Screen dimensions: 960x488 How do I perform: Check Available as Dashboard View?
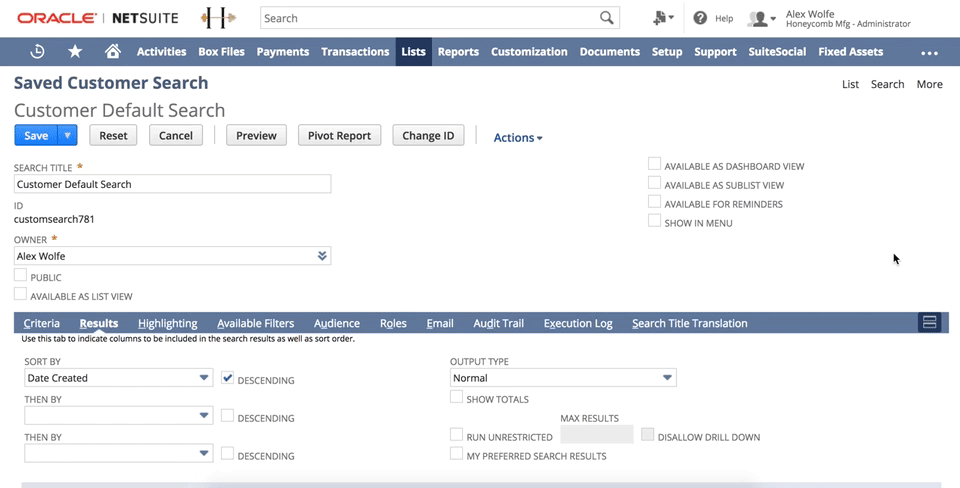tap(654, 165)
